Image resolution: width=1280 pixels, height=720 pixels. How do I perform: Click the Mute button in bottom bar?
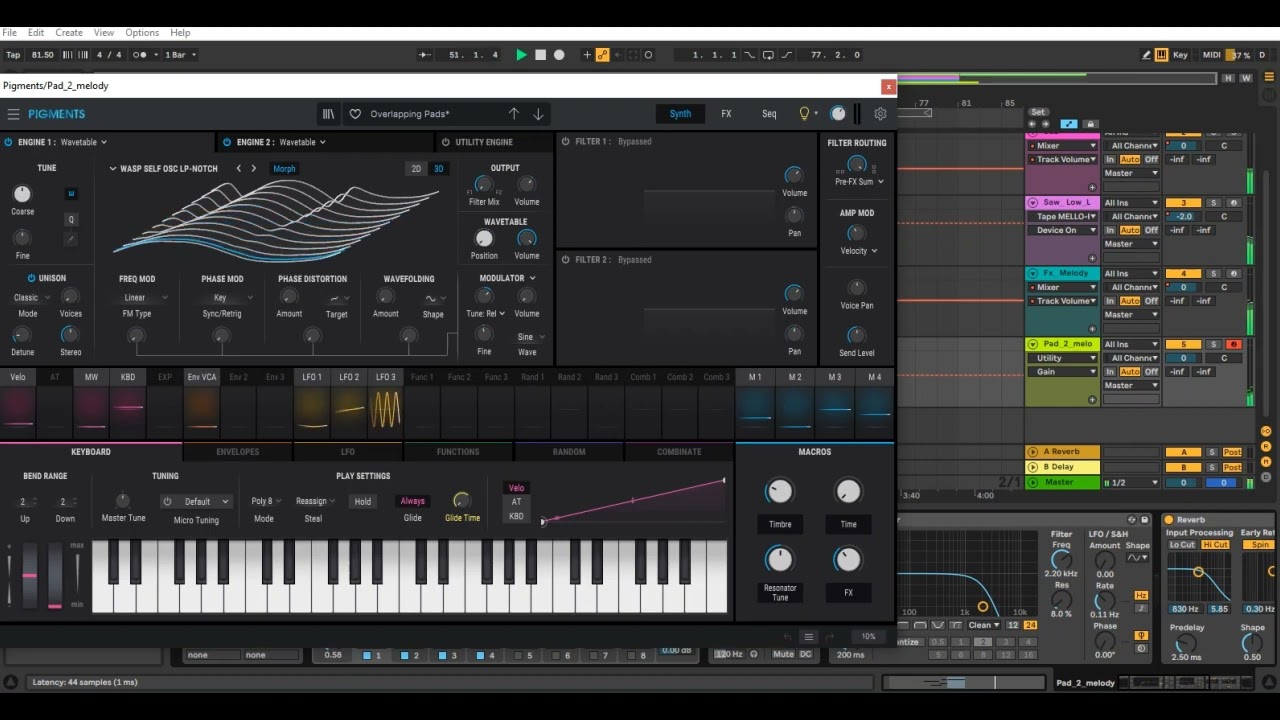[783, 654]
